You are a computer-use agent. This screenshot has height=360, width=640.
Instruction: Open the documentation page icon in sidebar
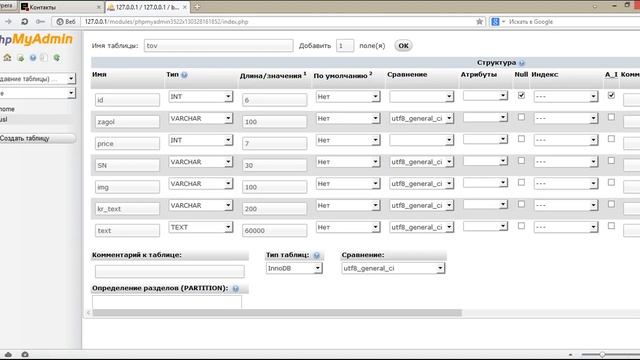(x=44, y=58)
